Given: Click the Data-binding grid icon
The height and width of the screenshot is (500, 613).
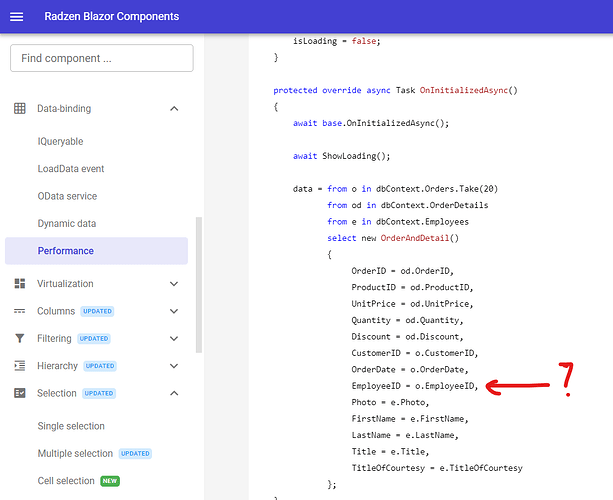Looking at the screenshot, I should (x=20, y=108).
